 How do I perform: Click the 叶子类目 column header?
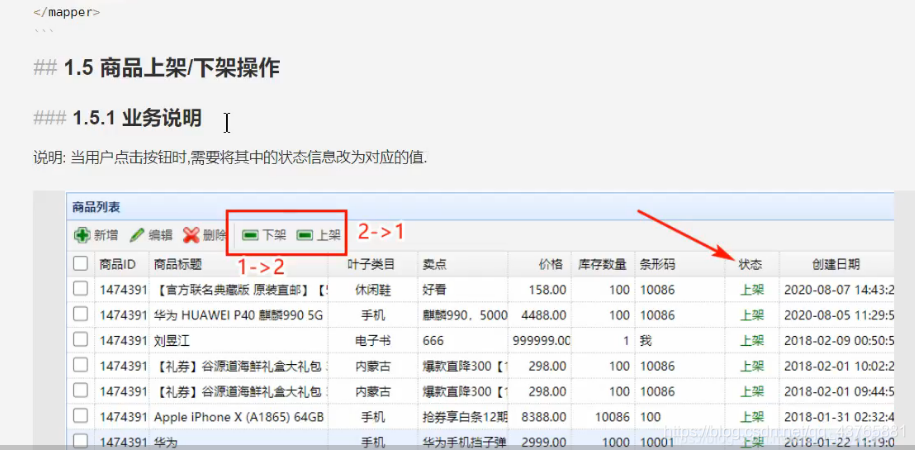[x=371, y=264]
